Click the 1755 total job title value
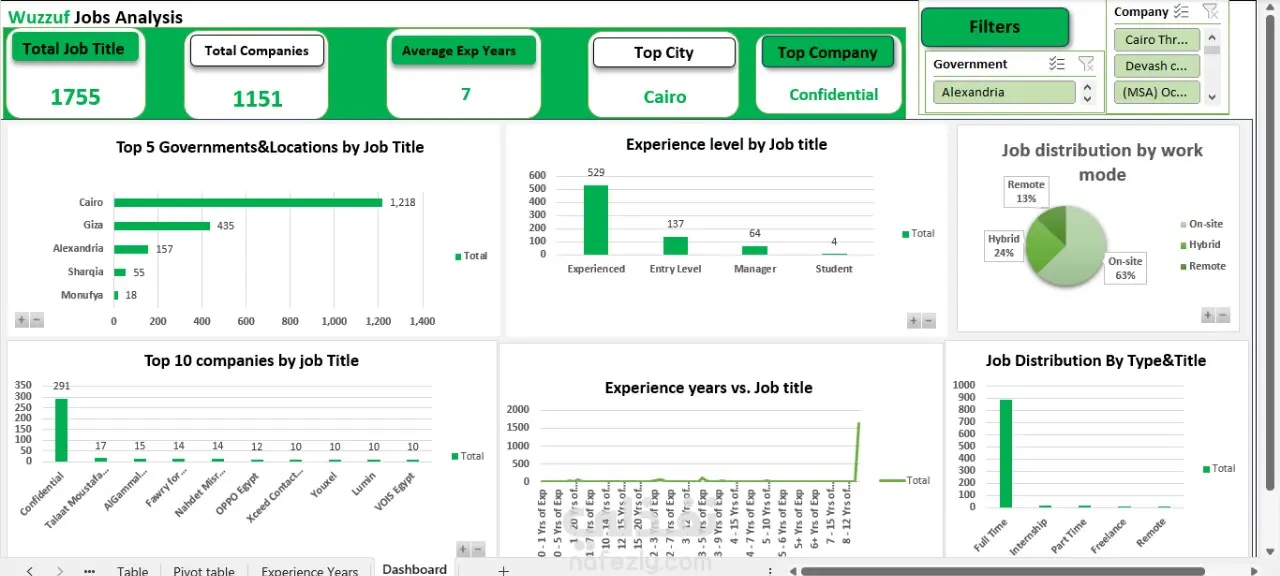The height and width of the screenshot is (576, 1280). coord(76,97)
